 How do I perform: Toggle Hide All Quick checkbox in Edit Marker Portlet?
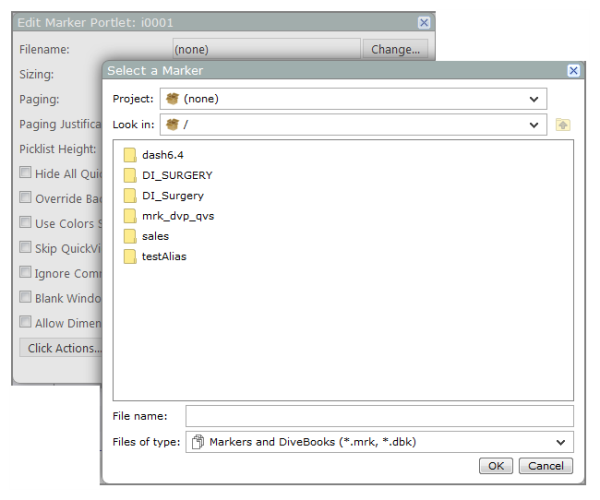[x=25, y=173]
